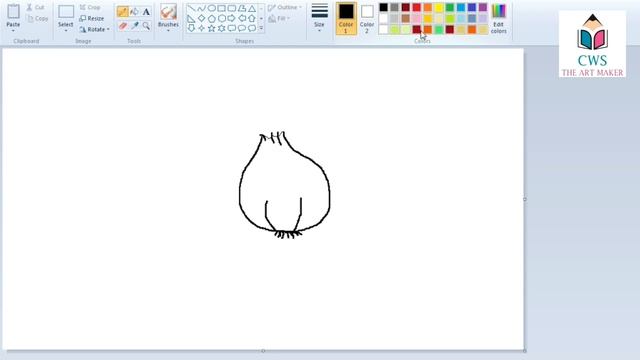The height and width of the screenshot is (360, 640).
Task: Pick the purple swatch in the top palette row
Action: (483, 7)
